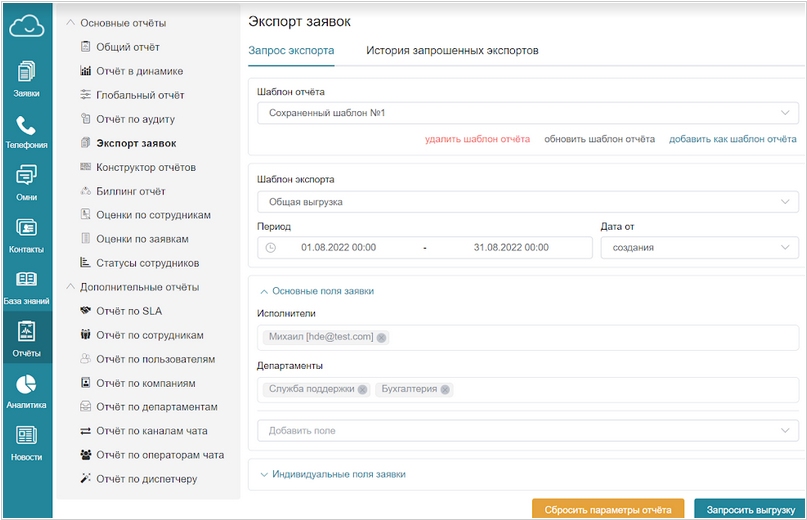Open the Добавить поле dropdown
The image size is (807, 520).
[x=528, y=430]
